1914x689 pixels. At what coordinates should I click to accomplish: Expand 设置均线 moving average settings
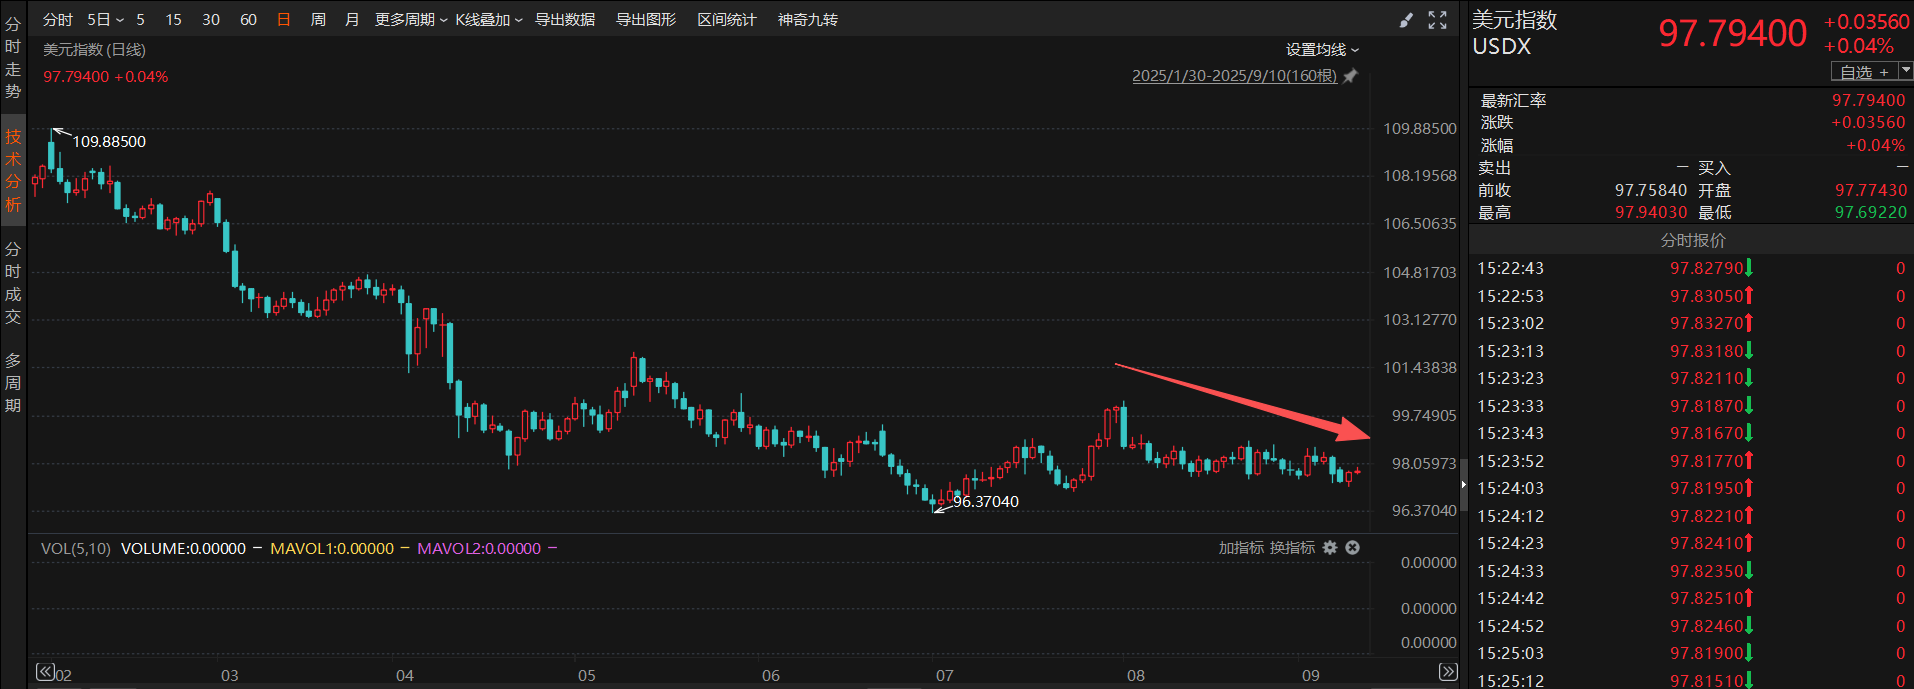coord(1322,50)
